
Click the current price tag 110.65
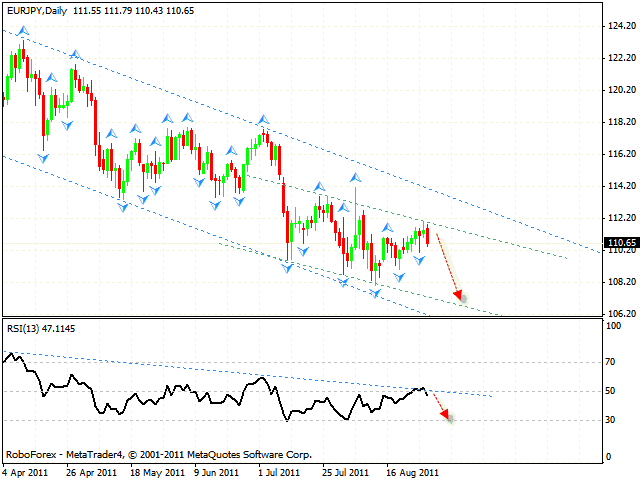[x=619, y=243]
